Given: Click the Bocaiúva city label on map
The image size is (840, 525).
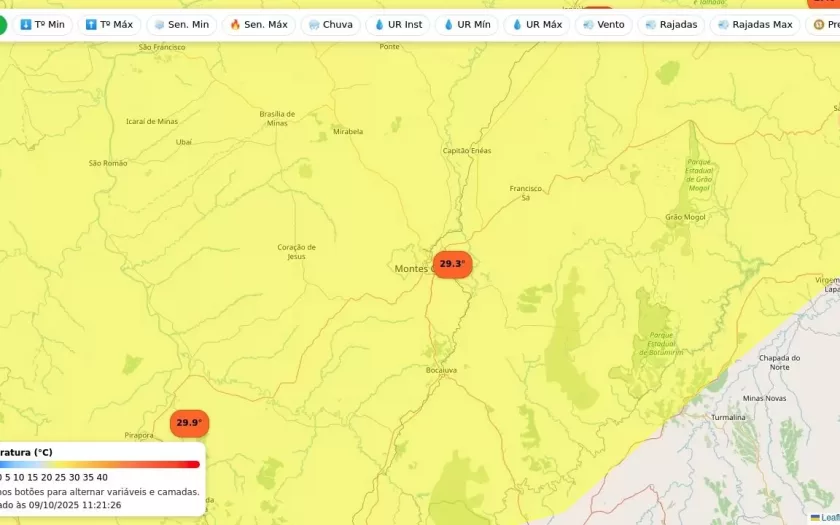Looking at the screenshot, I should [x=441, y=370].
